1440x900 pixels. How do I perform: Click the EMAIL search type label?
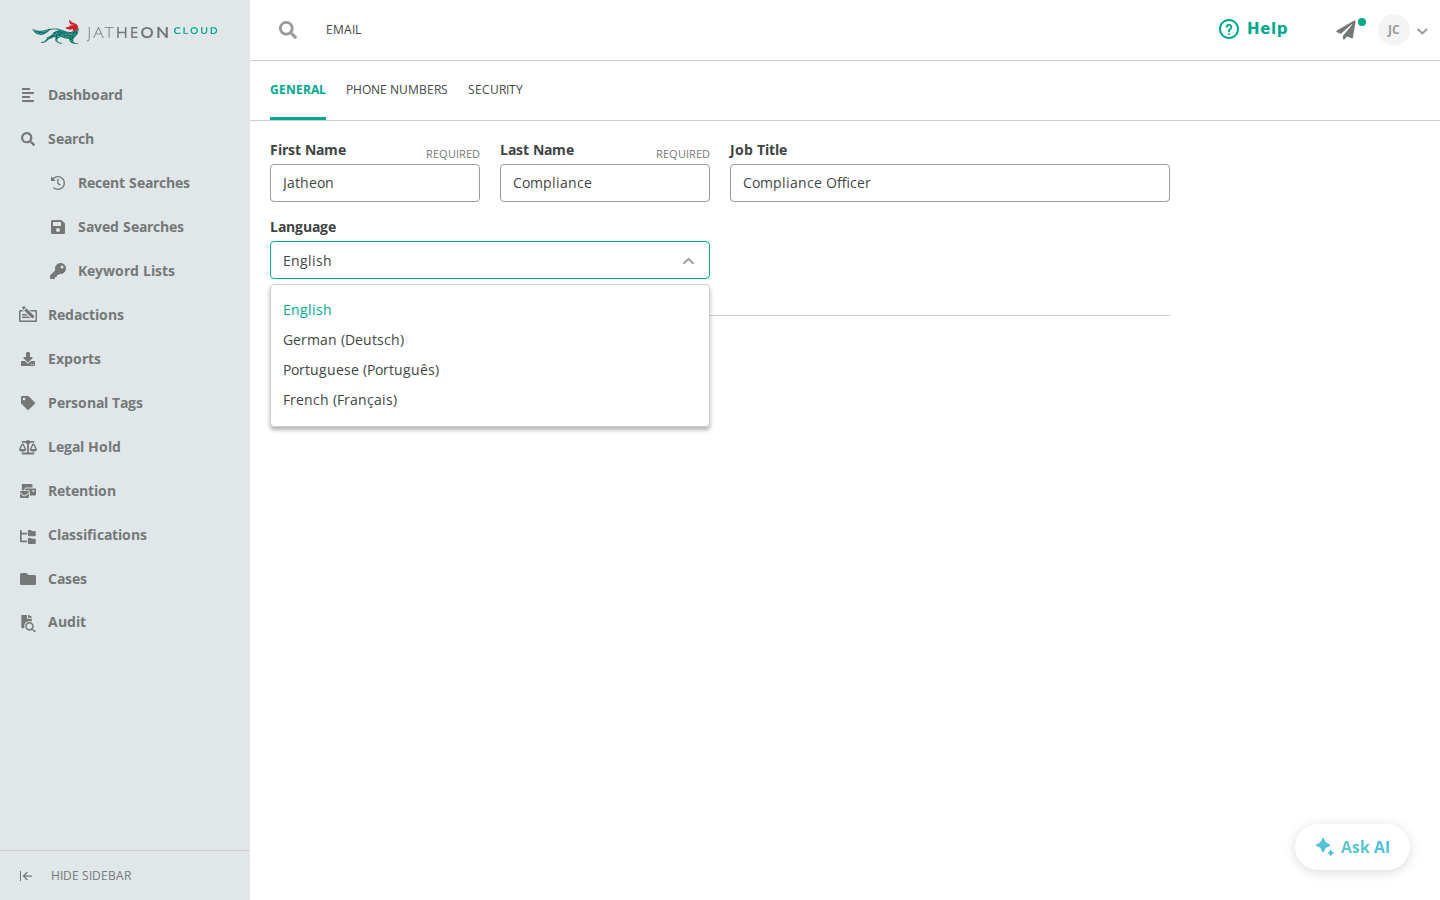(x=344, y=30)
